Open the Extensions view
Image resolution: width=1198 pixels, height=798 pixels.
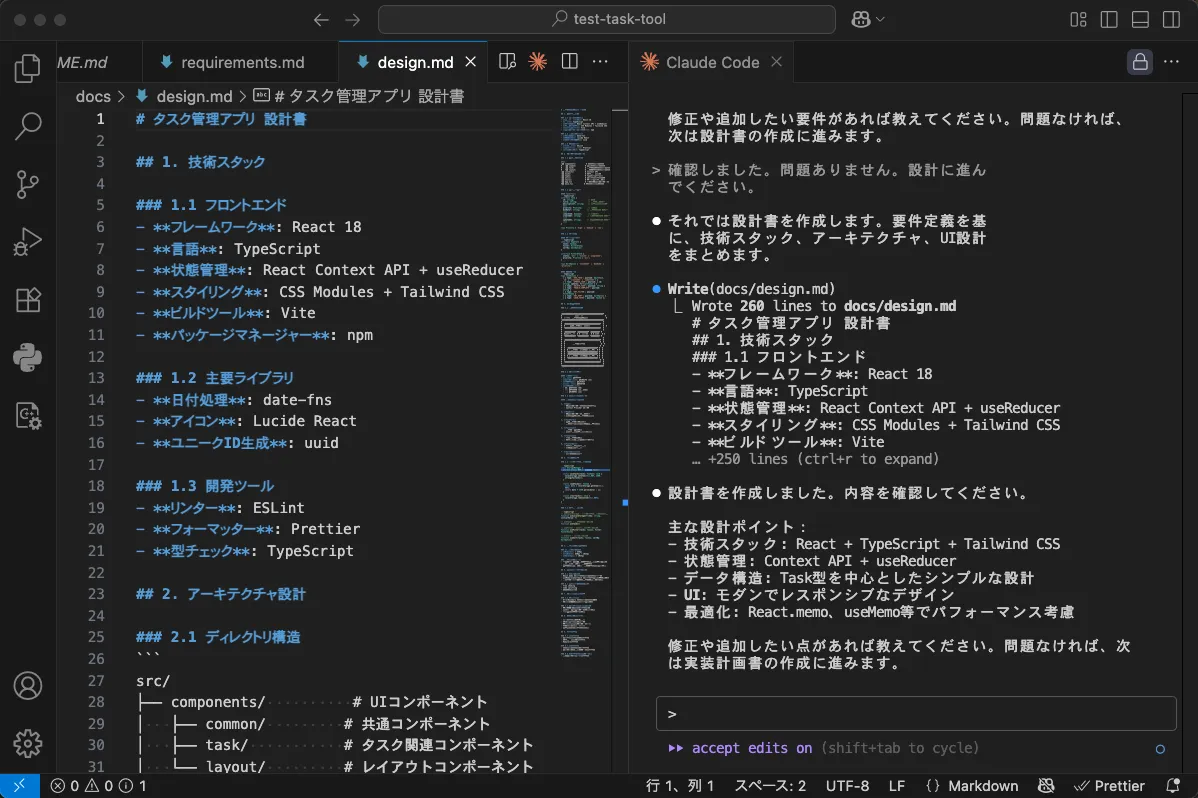[x=28, y=300]
